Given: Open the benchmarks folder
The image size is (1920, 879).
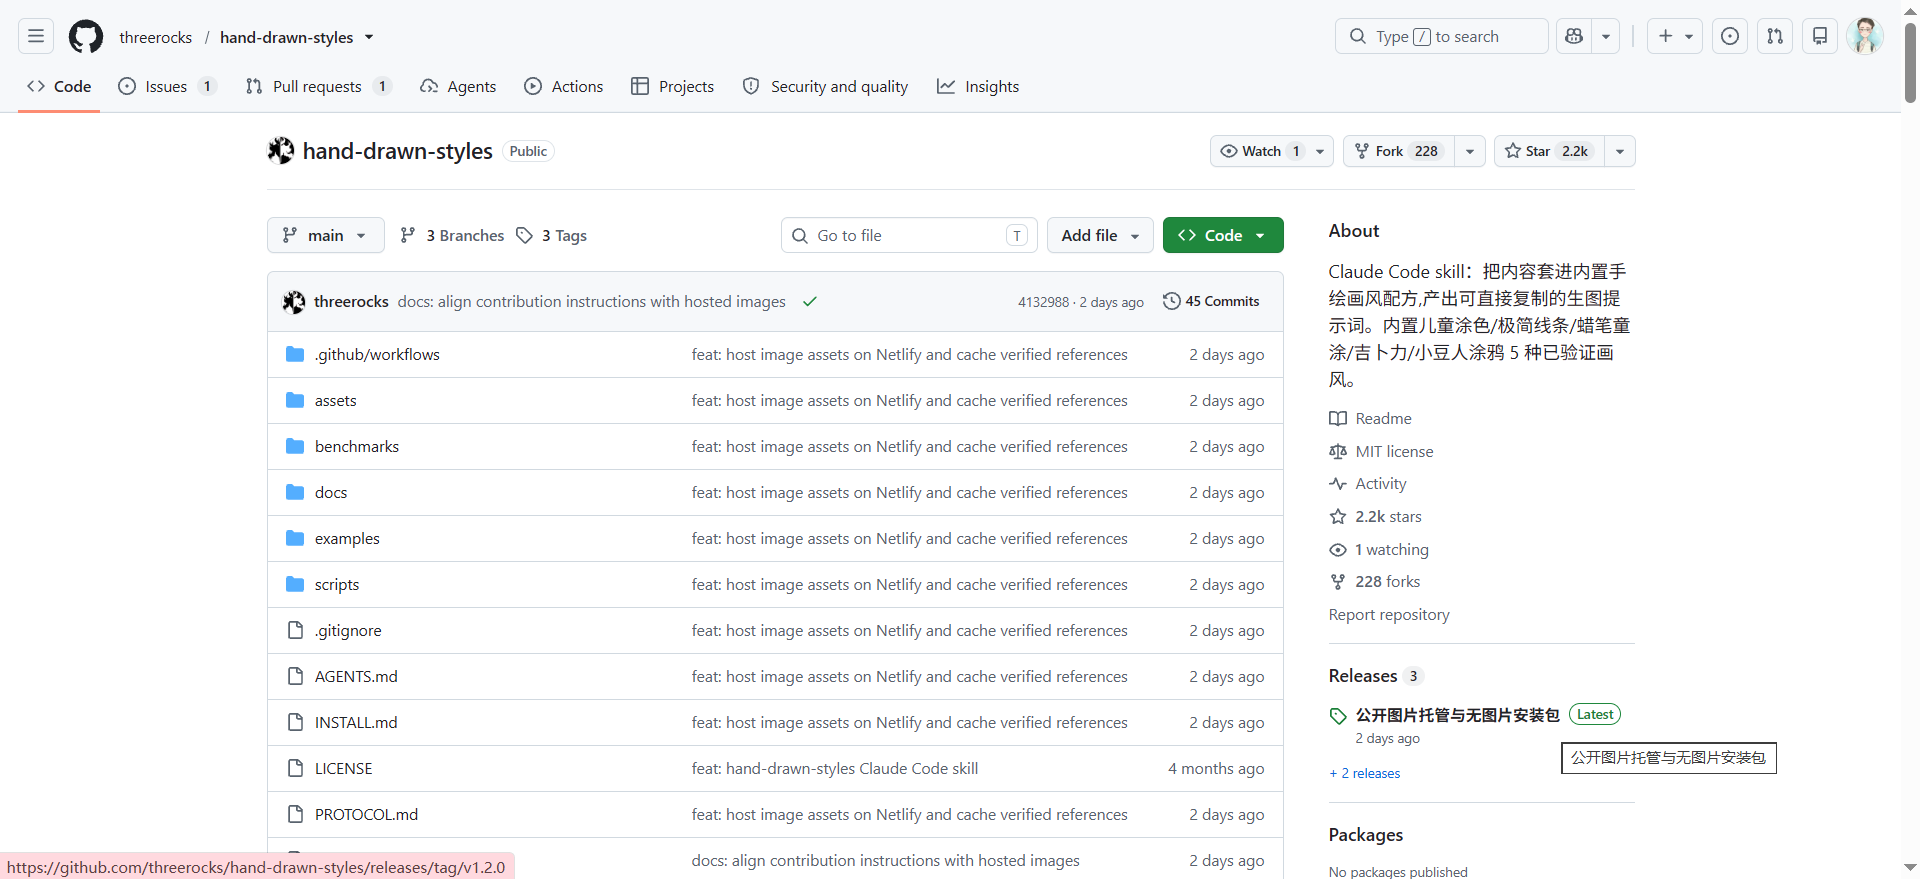Looking at the screenshot, I should tap(357, 446).
